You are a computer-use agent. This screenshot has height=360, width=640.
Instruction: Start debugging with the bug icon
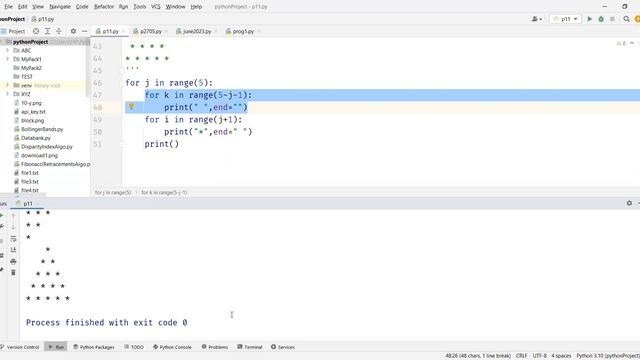[601, 19]
